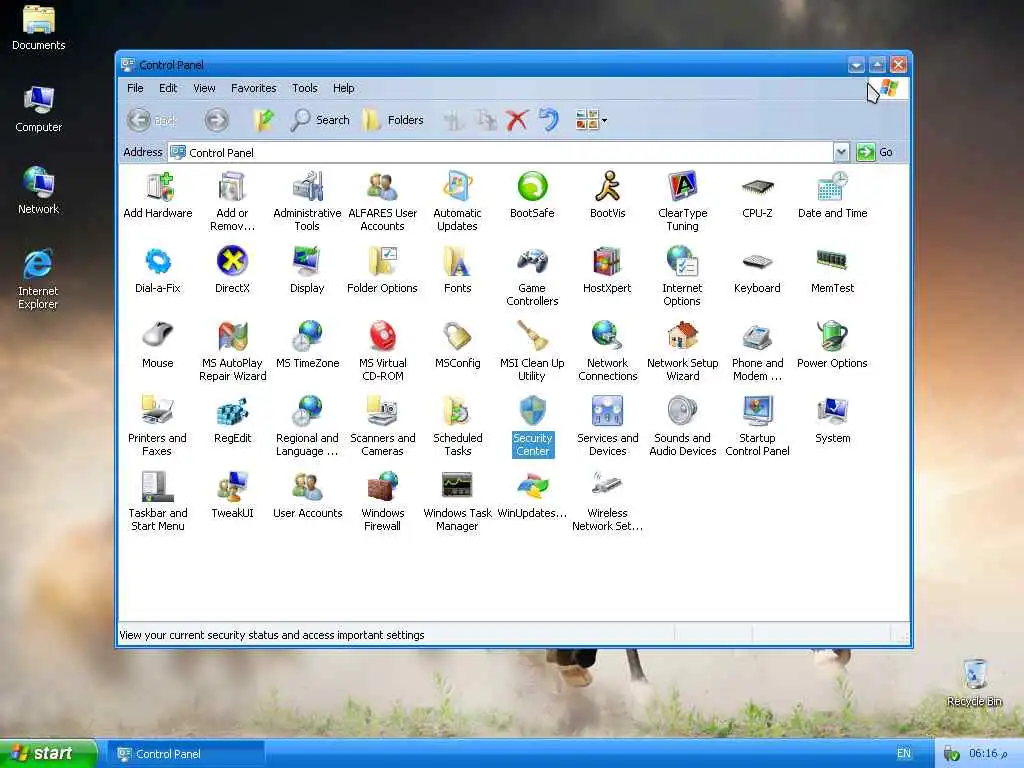The height and width of the screenshot is (768, 1024).
Task: Open the File menu
Action: pyautogui.click(x=135, y=88)
